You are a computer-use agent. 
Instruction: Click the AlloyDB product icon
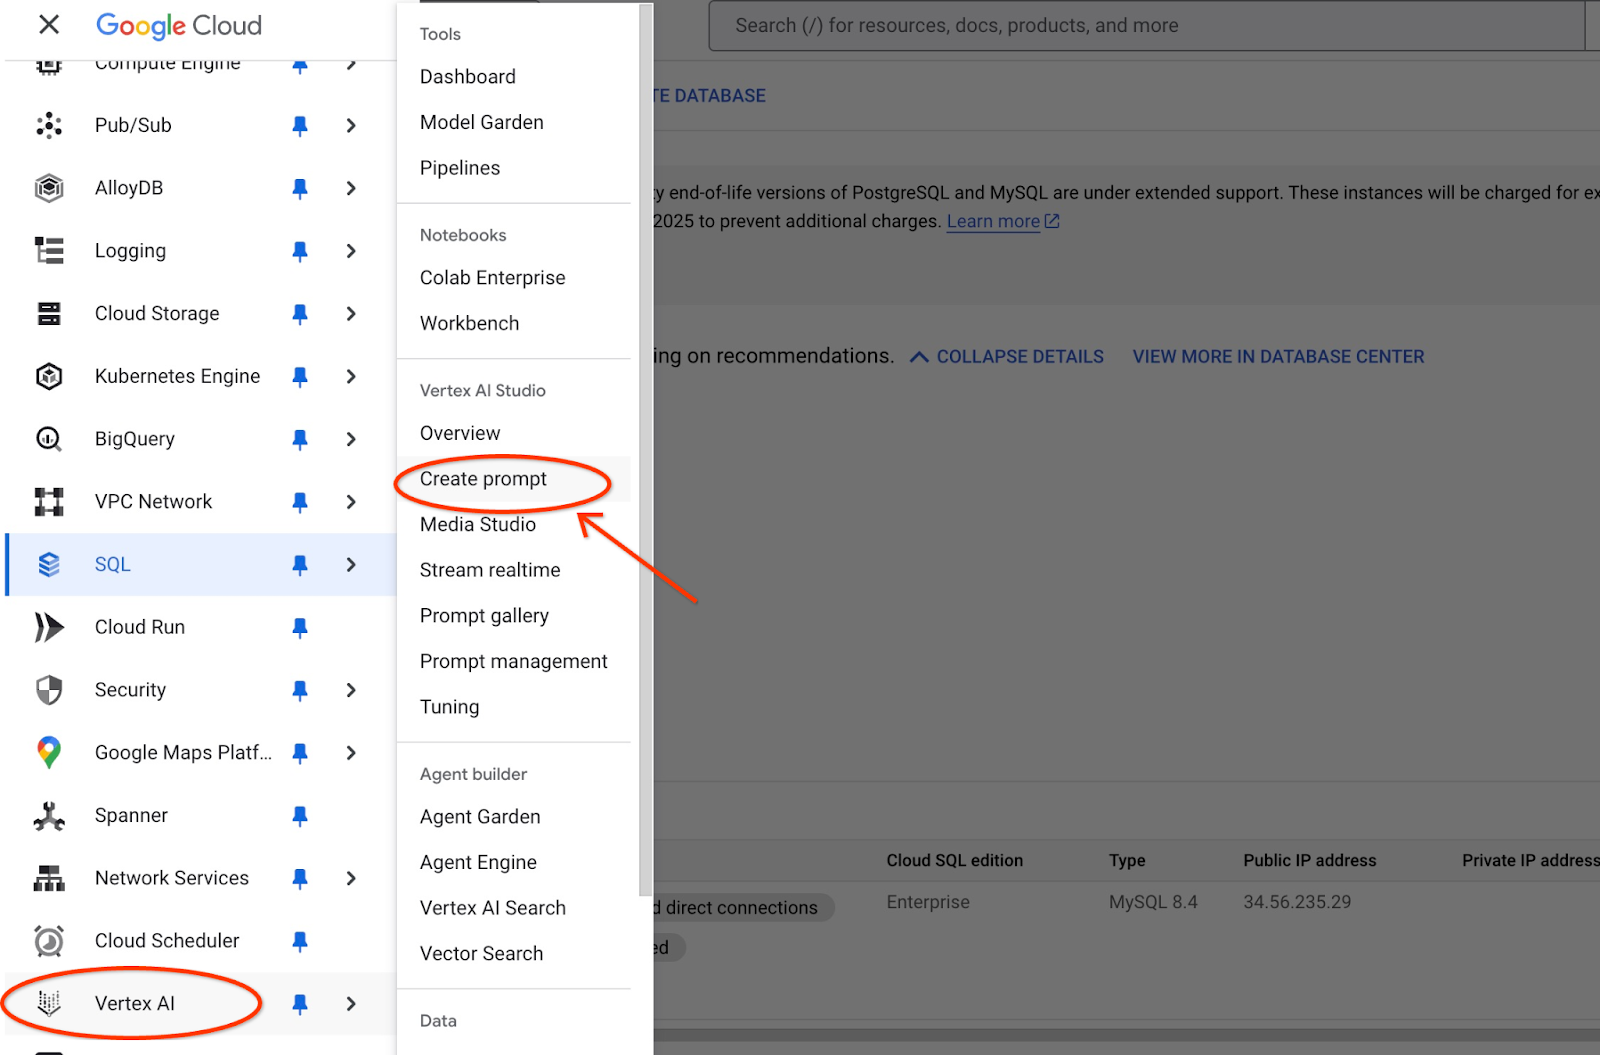point(49,188)
